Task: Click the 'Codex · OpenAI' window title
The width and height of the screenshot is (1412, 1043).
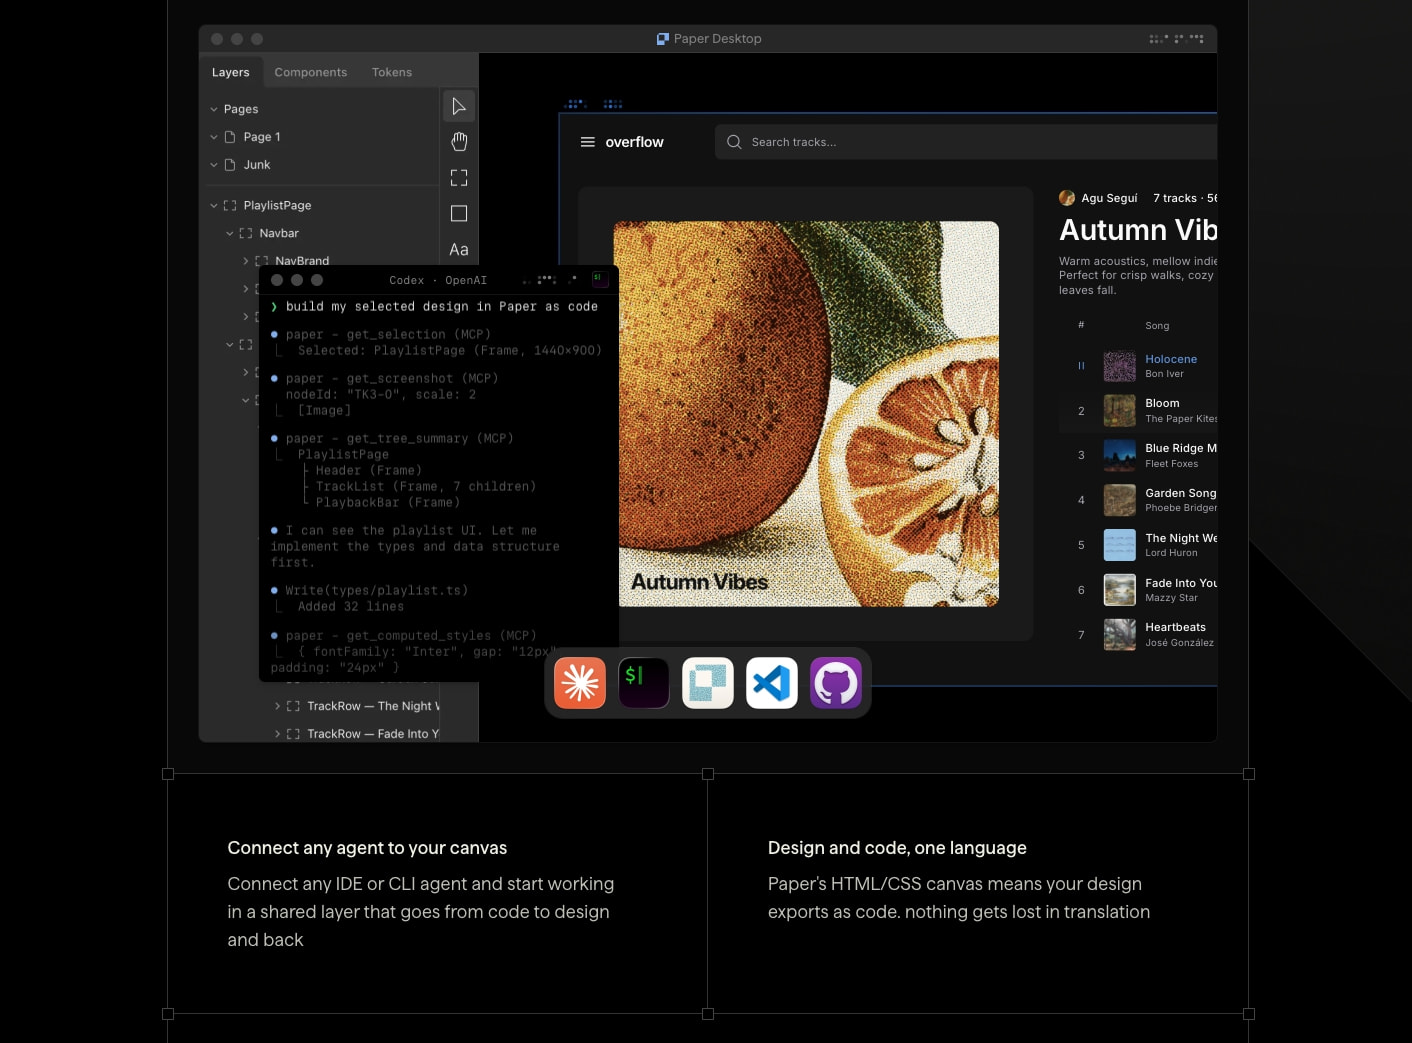Action: tap(438, 280)
